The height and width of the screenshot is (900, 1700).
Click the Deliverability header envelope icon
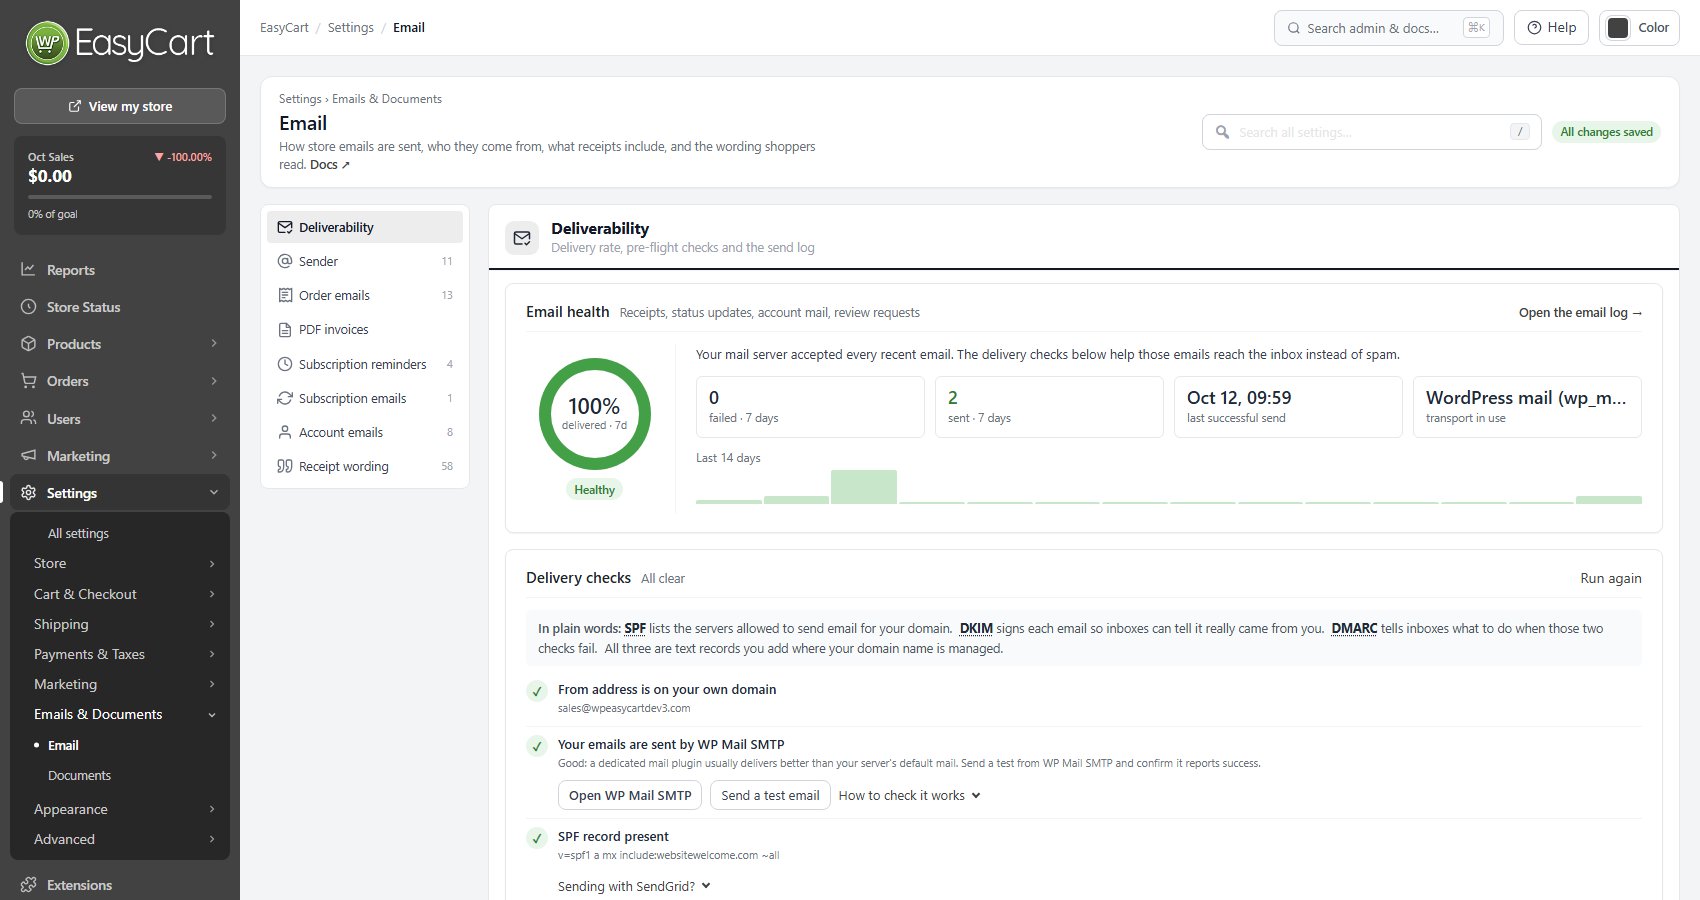pos(522,238)
